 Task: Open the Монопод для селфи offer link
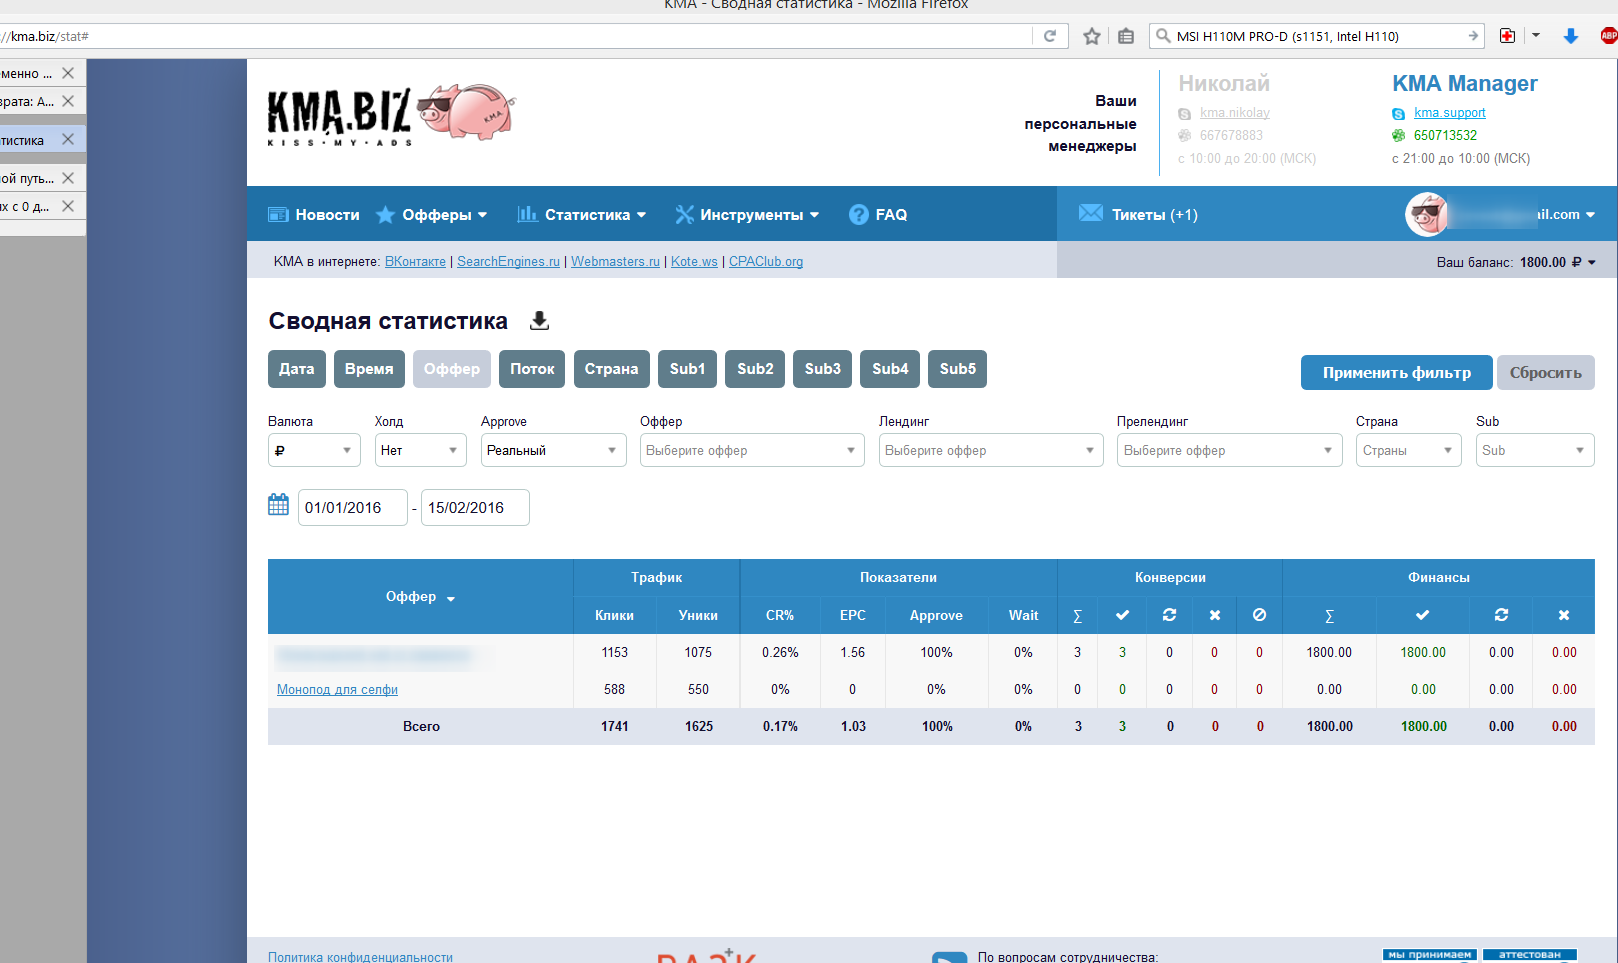pos(337,690)
